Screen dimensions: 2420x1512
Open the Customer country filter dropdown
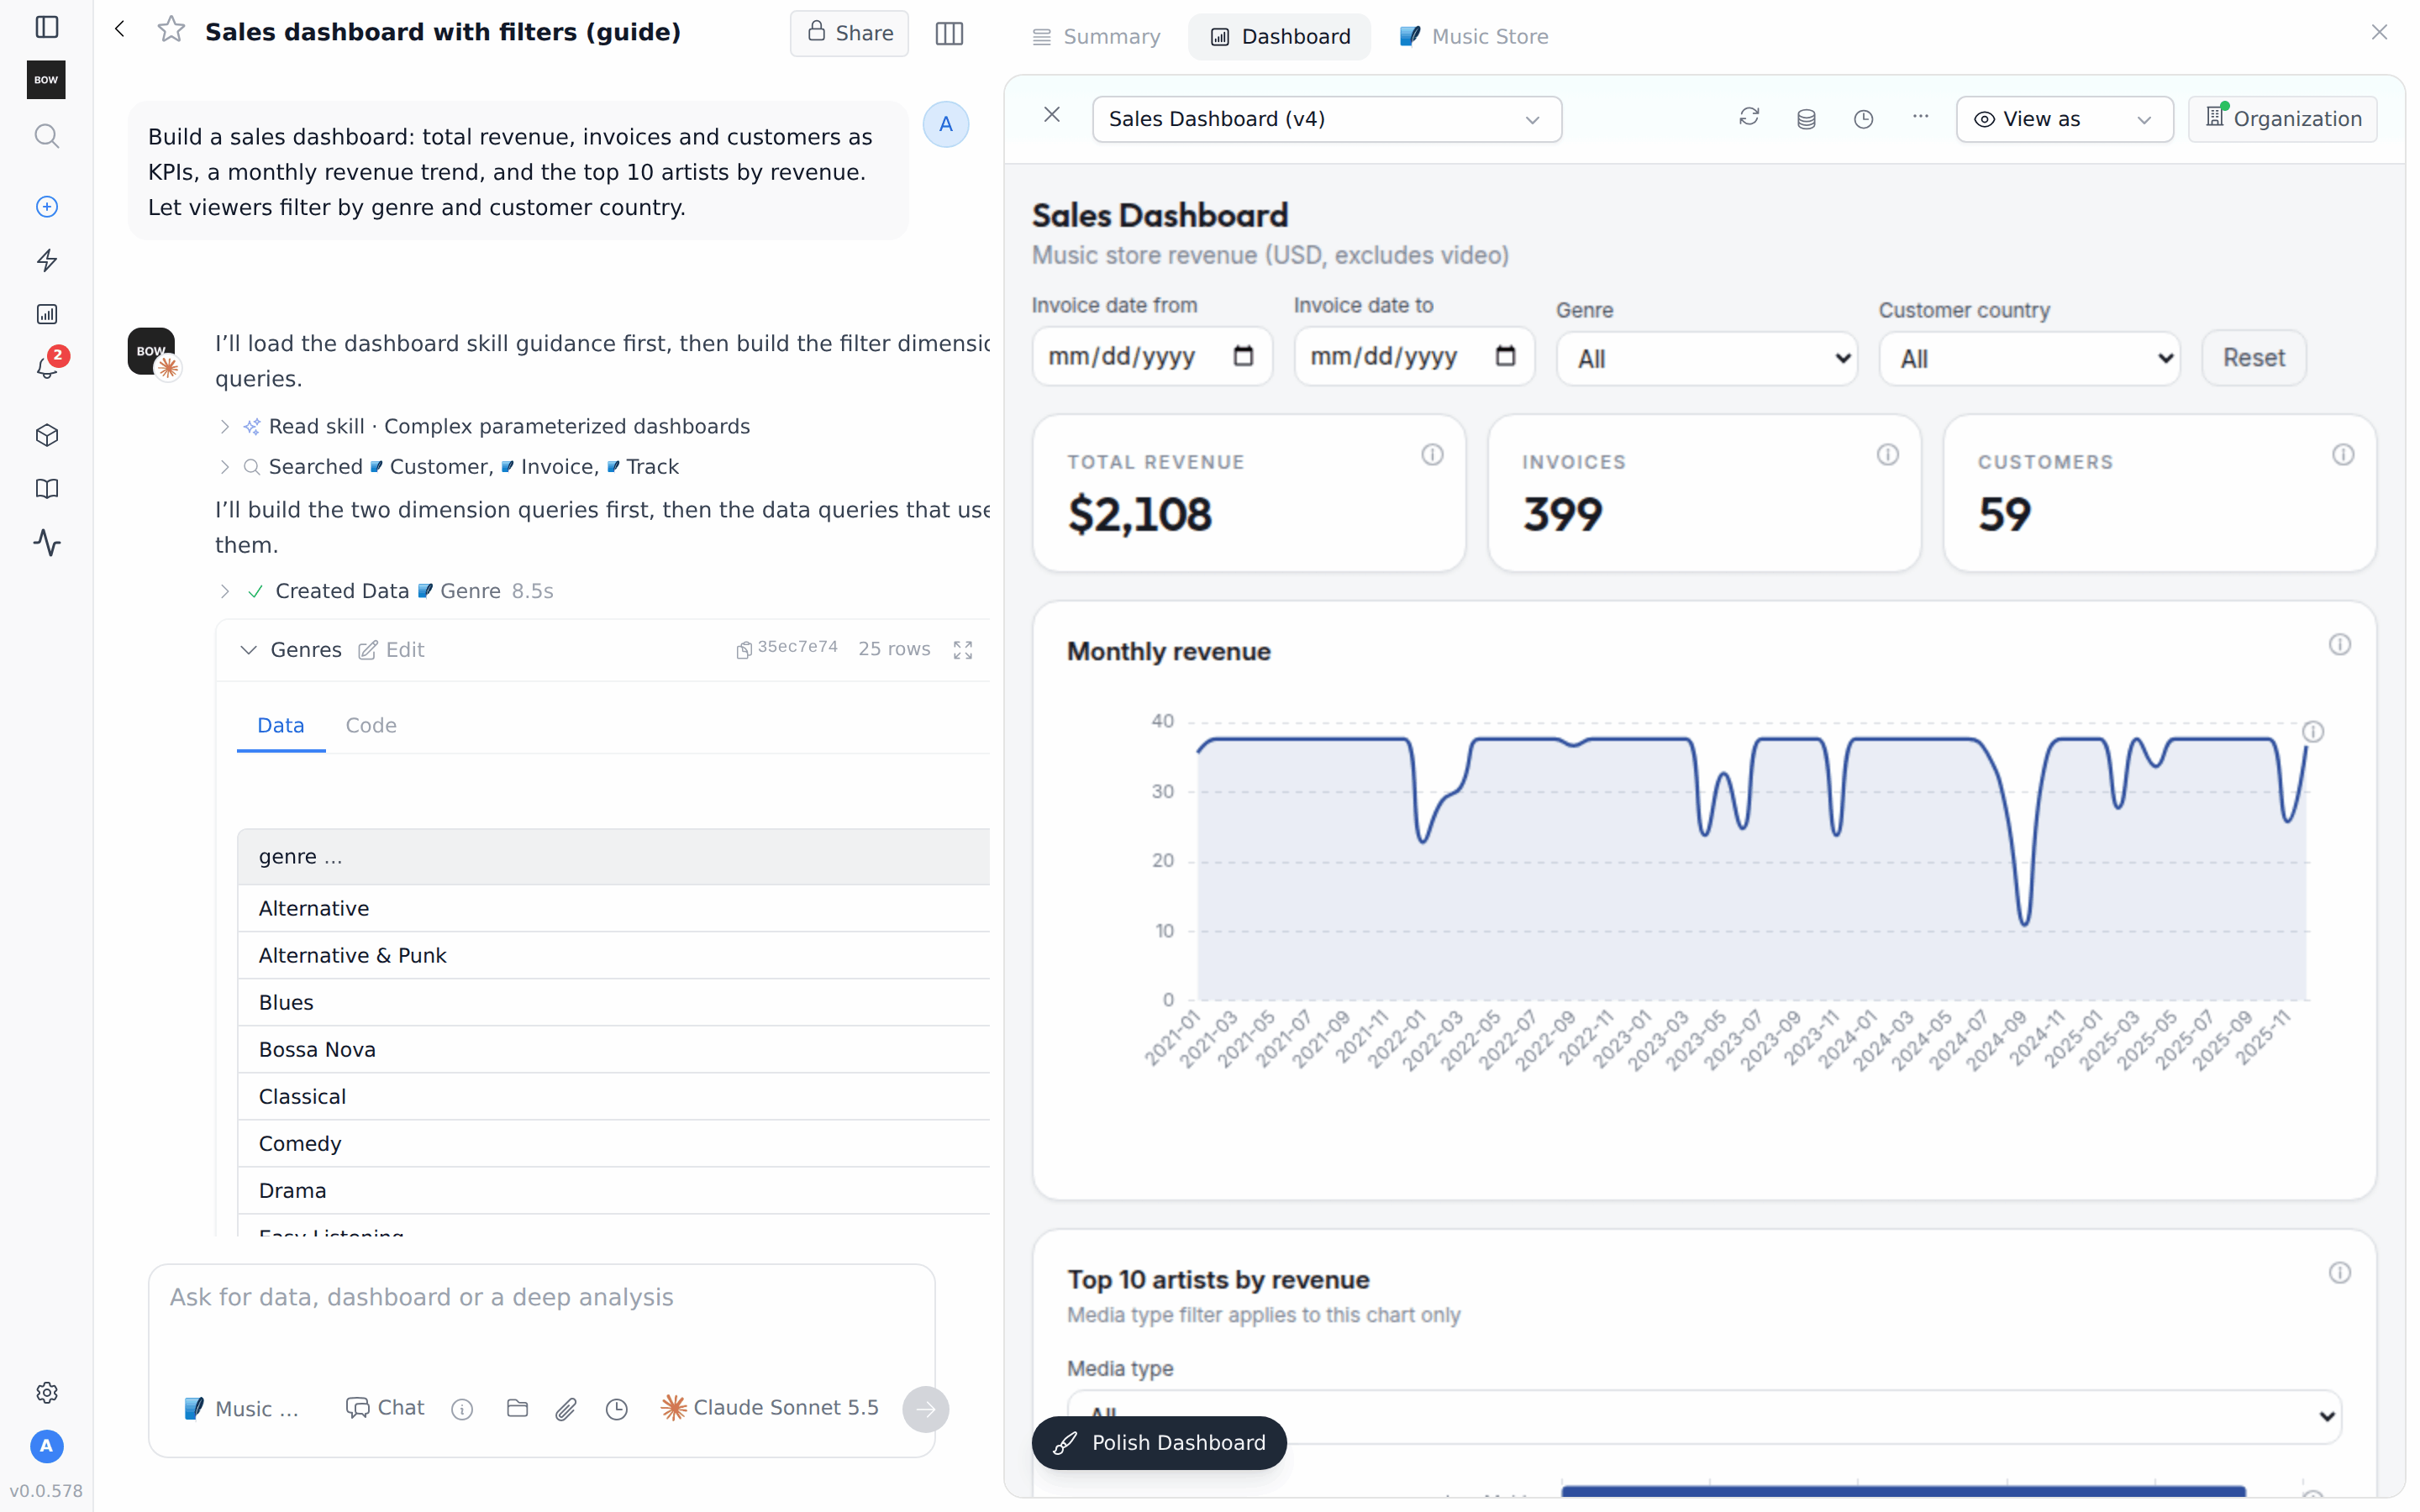coord(2029,358)
